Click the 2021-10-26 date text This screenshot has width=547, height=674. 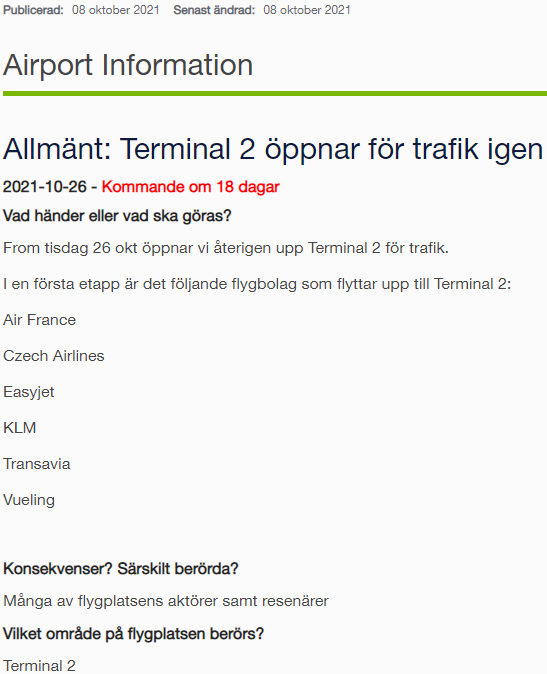coord(45,187)
